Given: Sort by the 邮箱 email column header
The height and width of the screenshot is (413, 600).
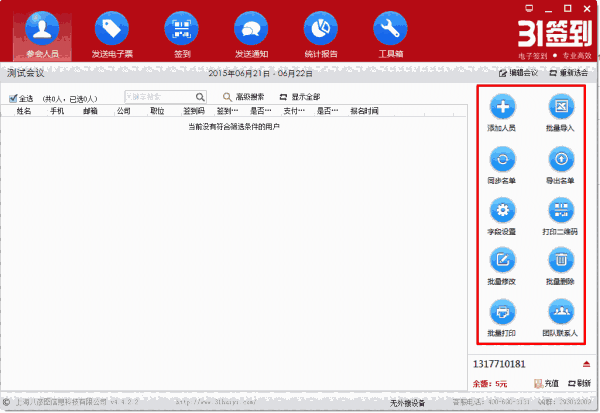Looking at the screenshot, I should [x=90, y=111].
